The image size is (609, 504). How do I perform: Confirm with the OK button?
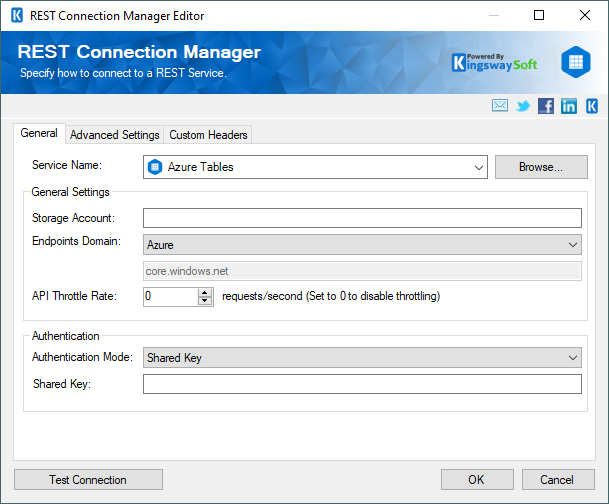477,480
